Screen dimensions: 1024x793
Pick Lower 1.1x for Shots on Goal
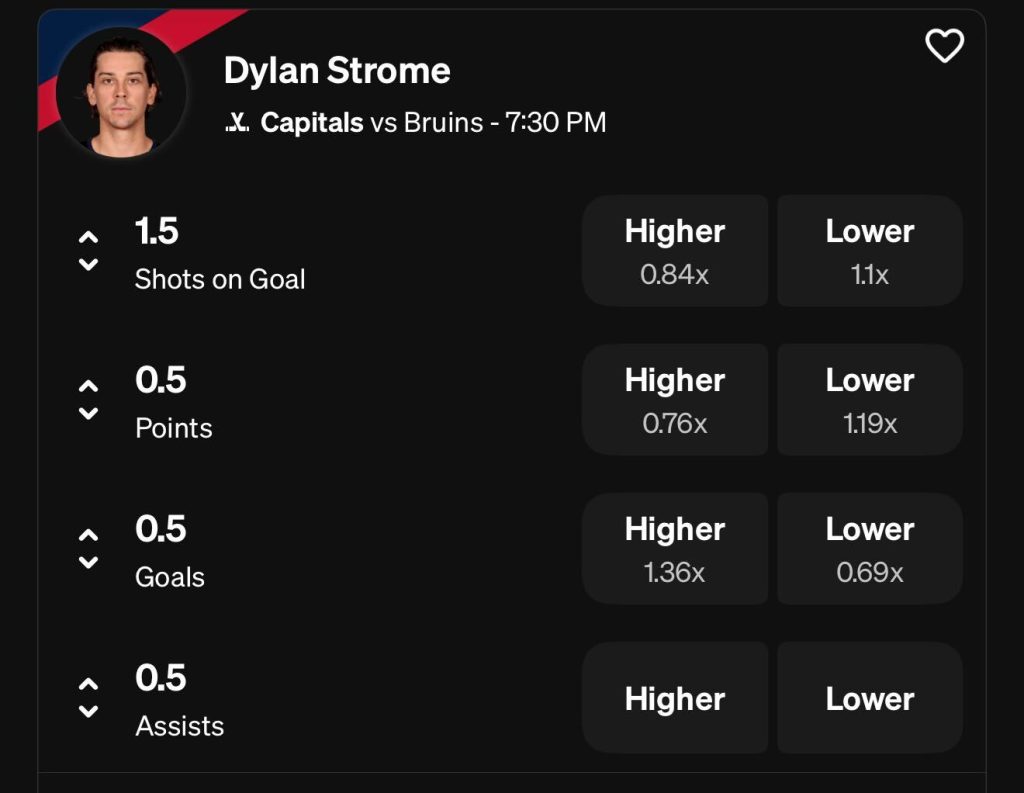(870, 250)
